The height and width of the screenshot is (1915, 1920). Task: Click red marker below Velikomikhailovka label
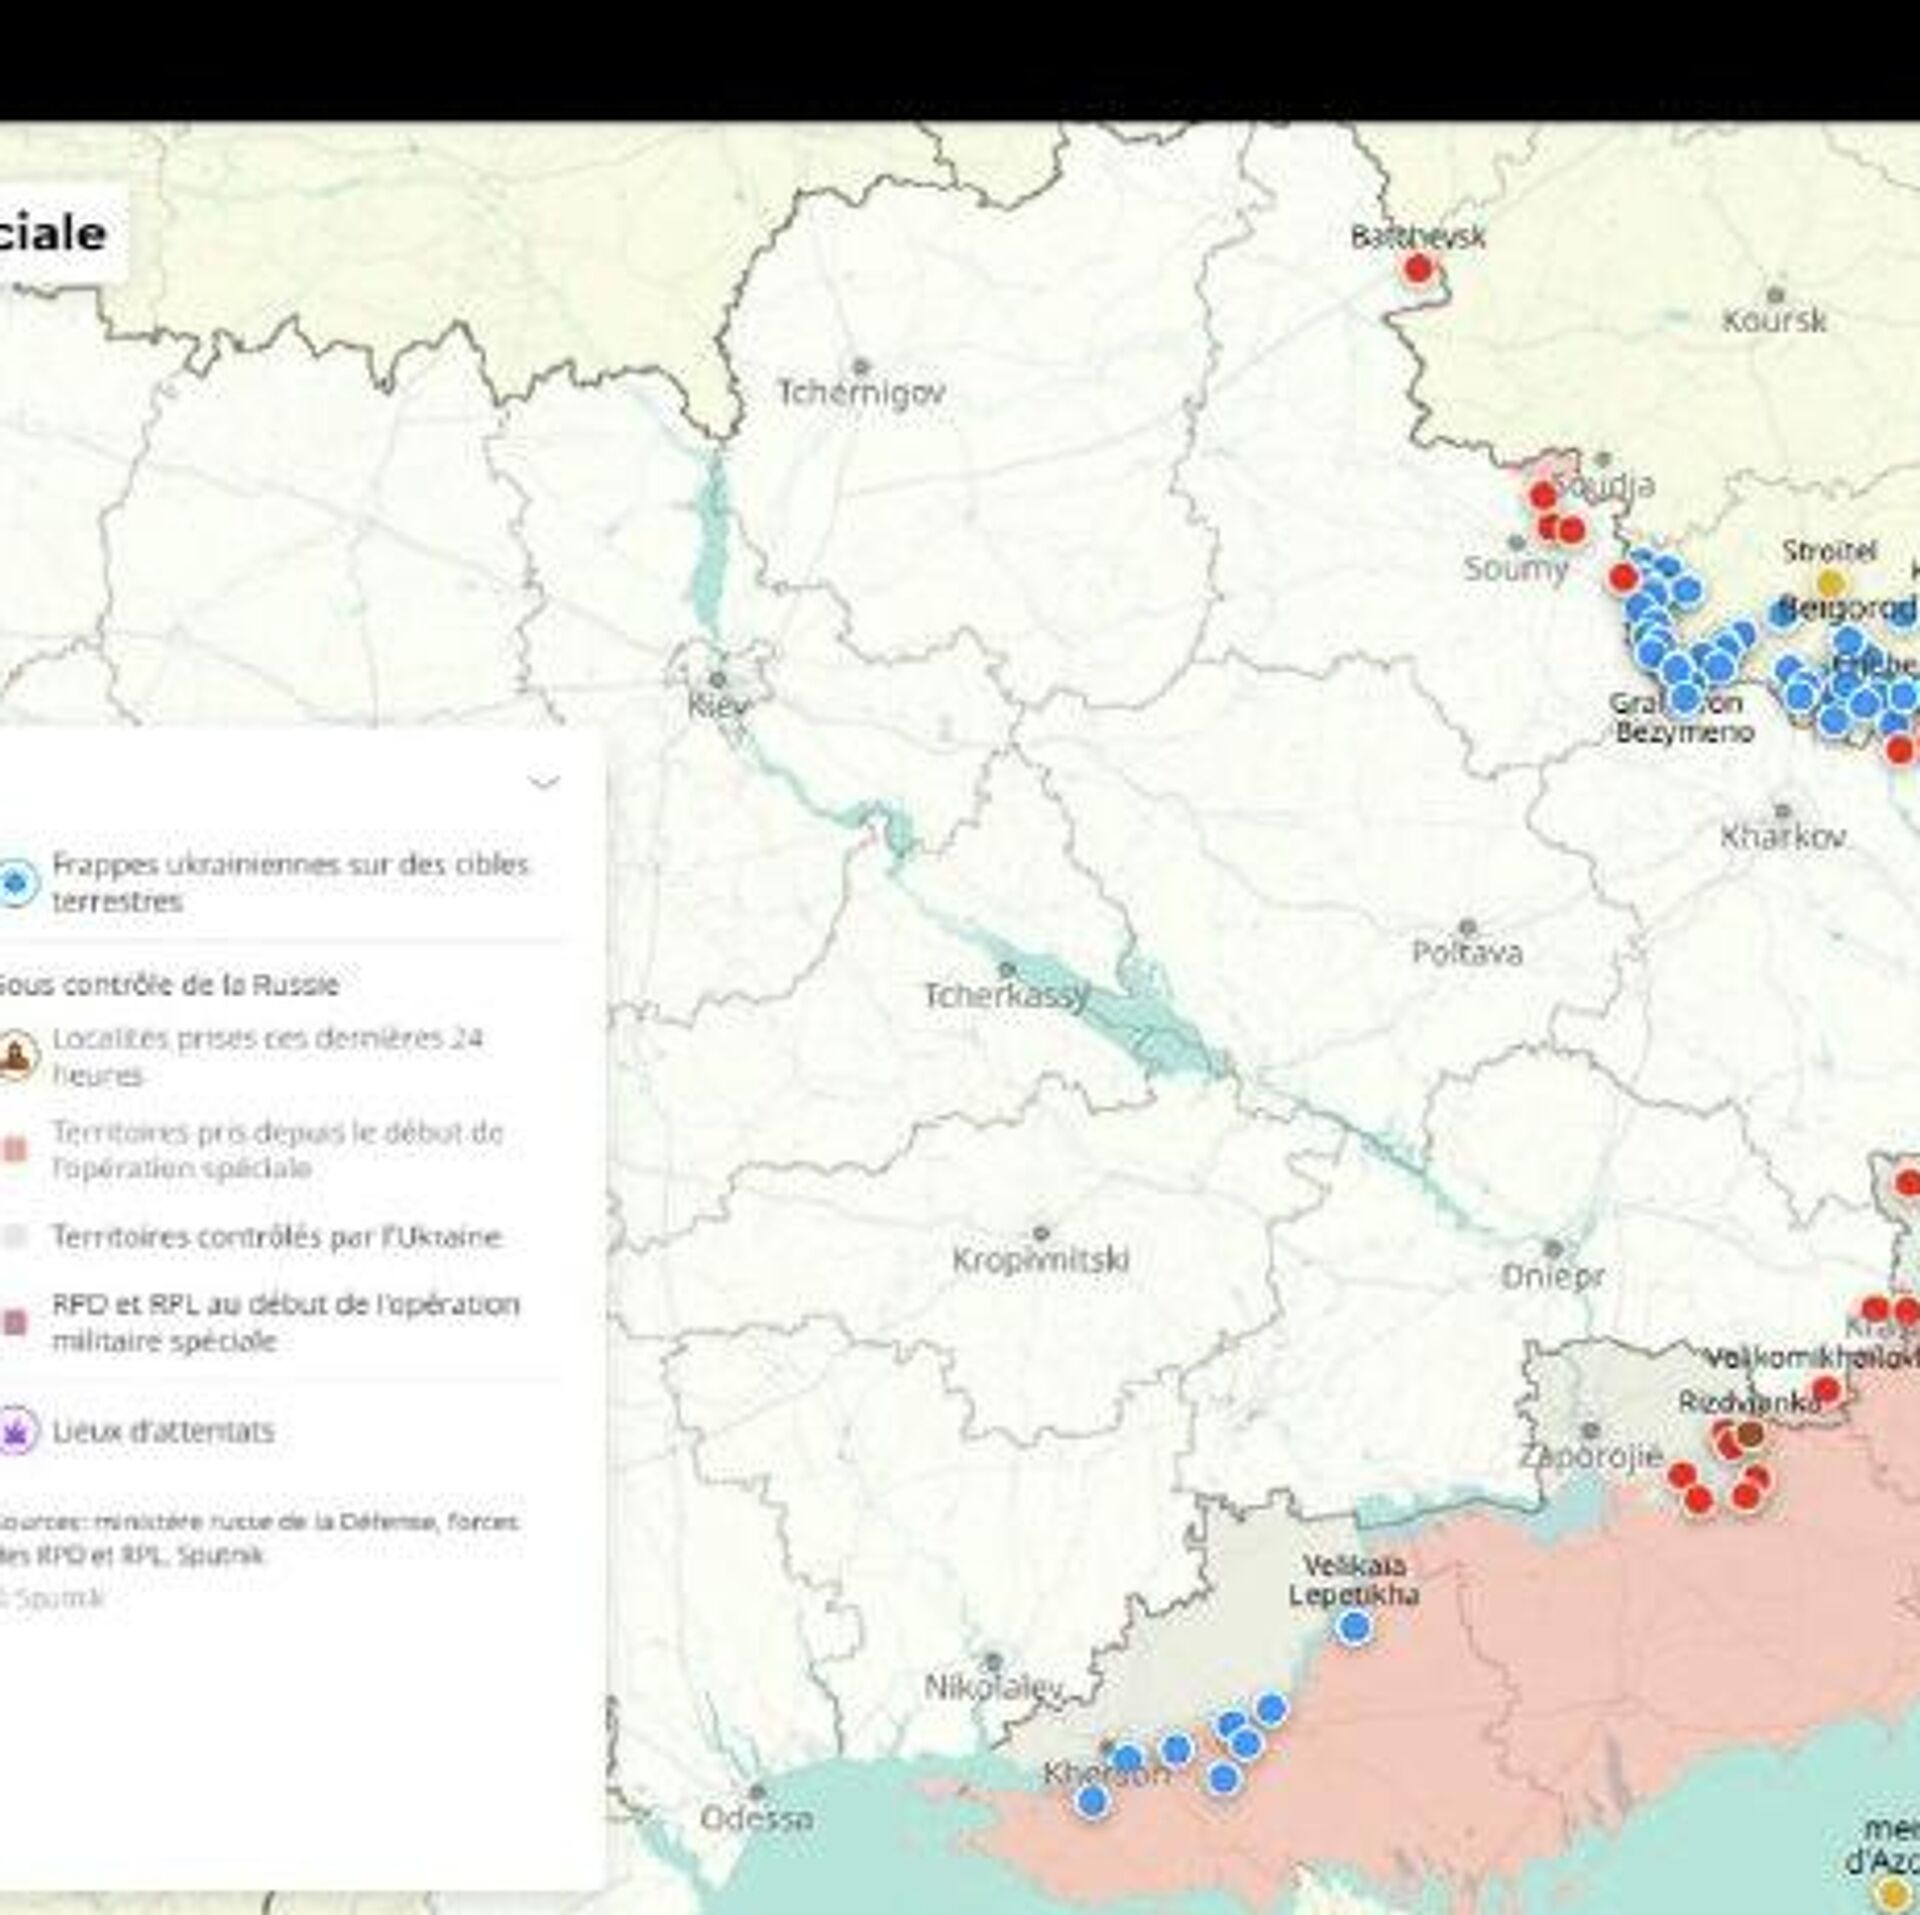[x=1826, y=1389]
